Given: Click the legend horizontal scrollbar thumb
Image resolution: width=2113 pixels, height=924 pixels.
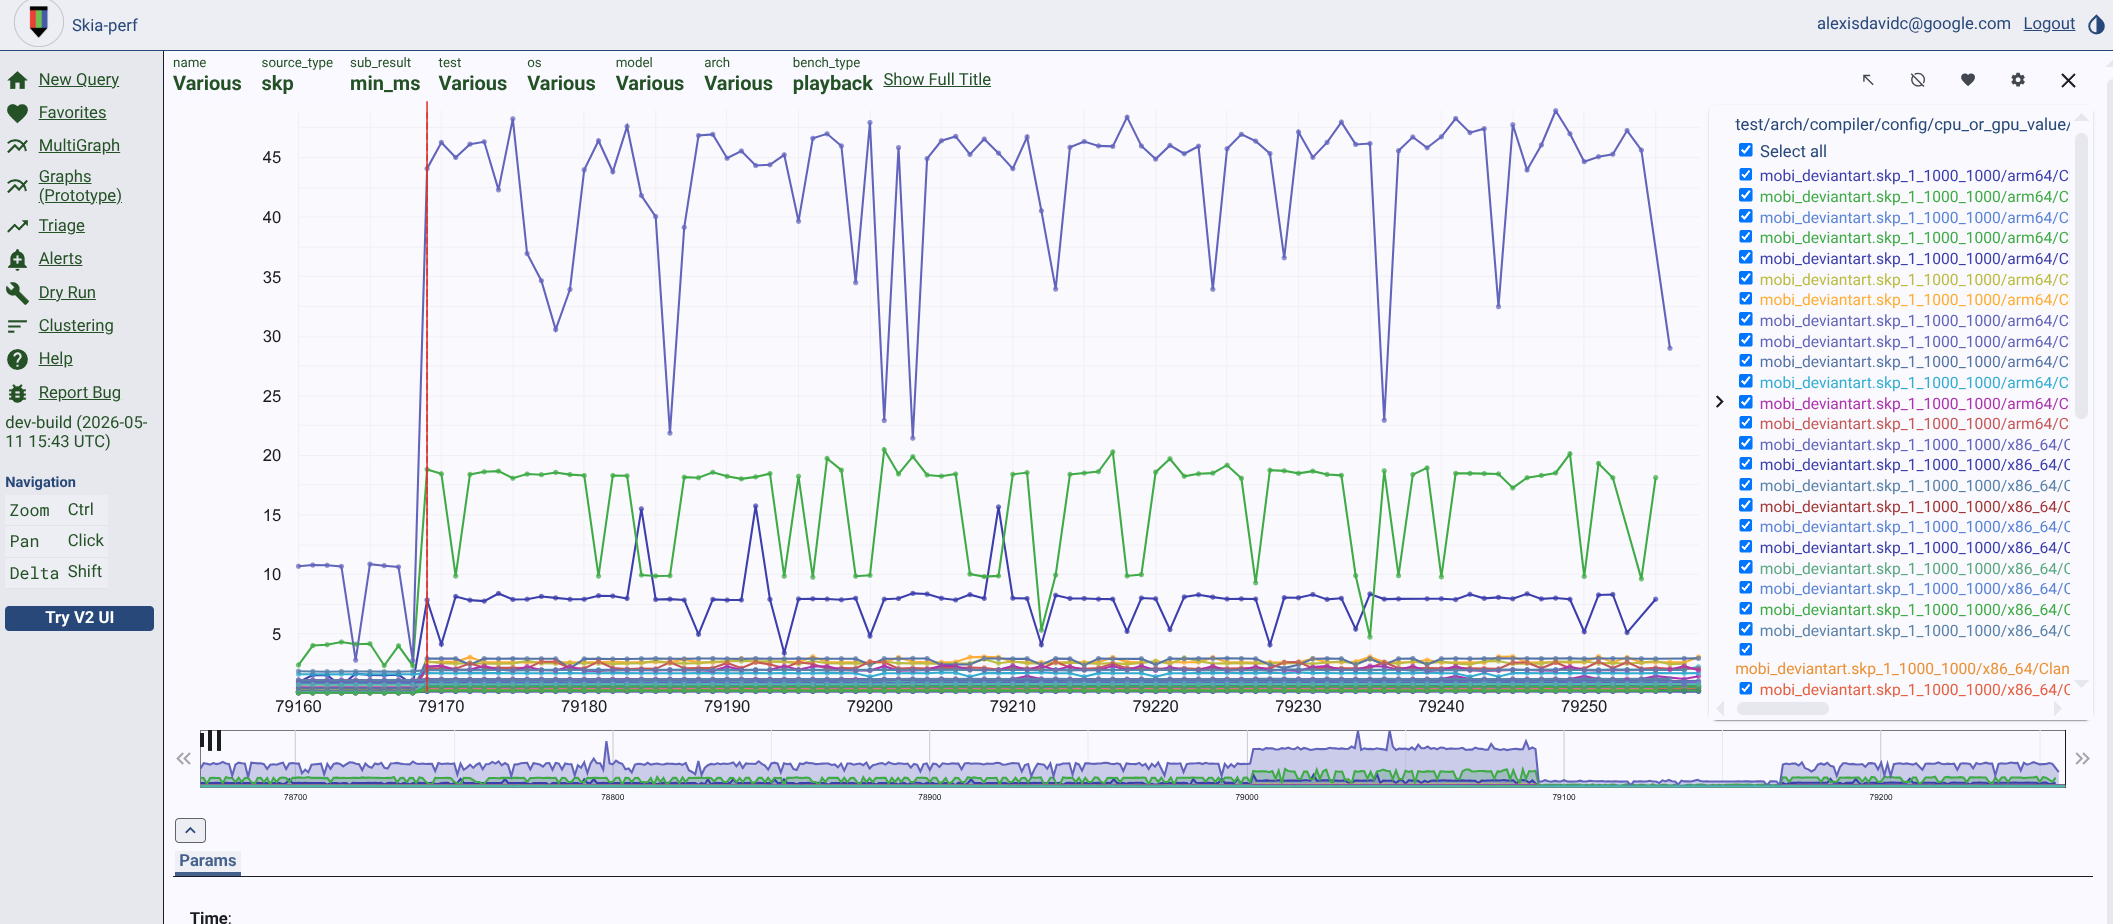Looking at the screenshot, I should (1783, 709).
